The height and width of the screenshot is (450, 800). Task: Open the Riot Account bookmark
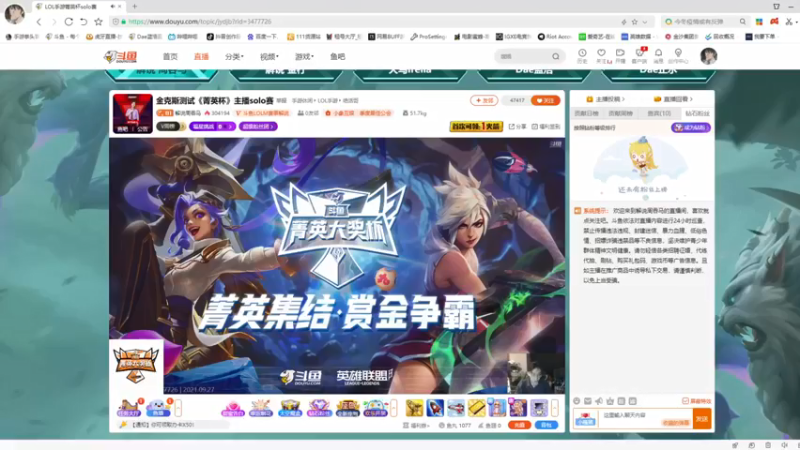click(x=555, y=37)
